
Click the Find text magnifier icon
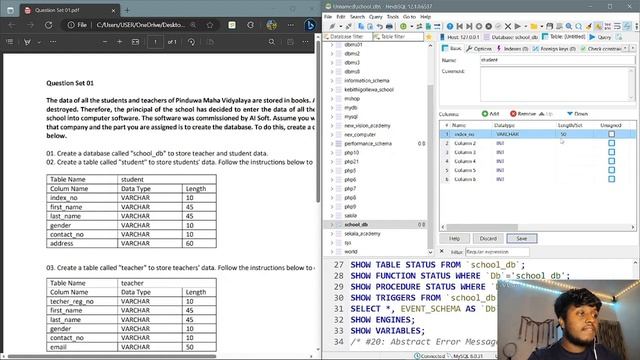569,26
